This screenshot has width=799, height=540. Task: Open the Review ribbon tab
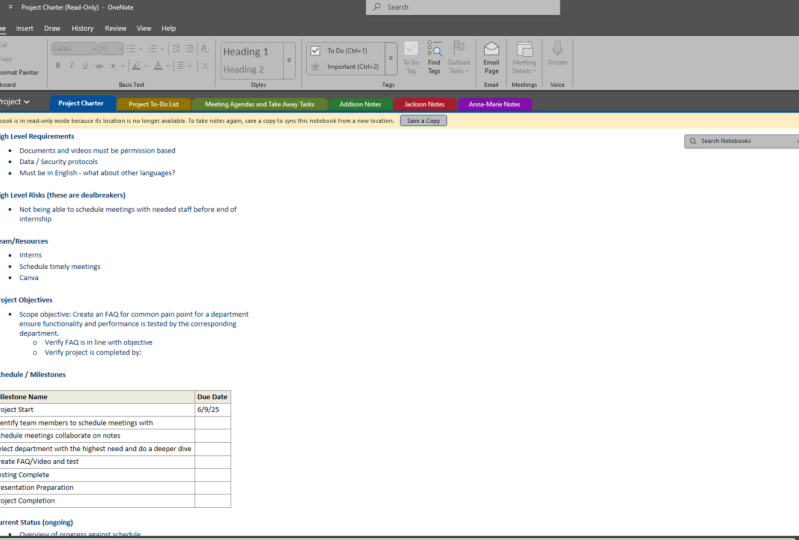(115, 29)
